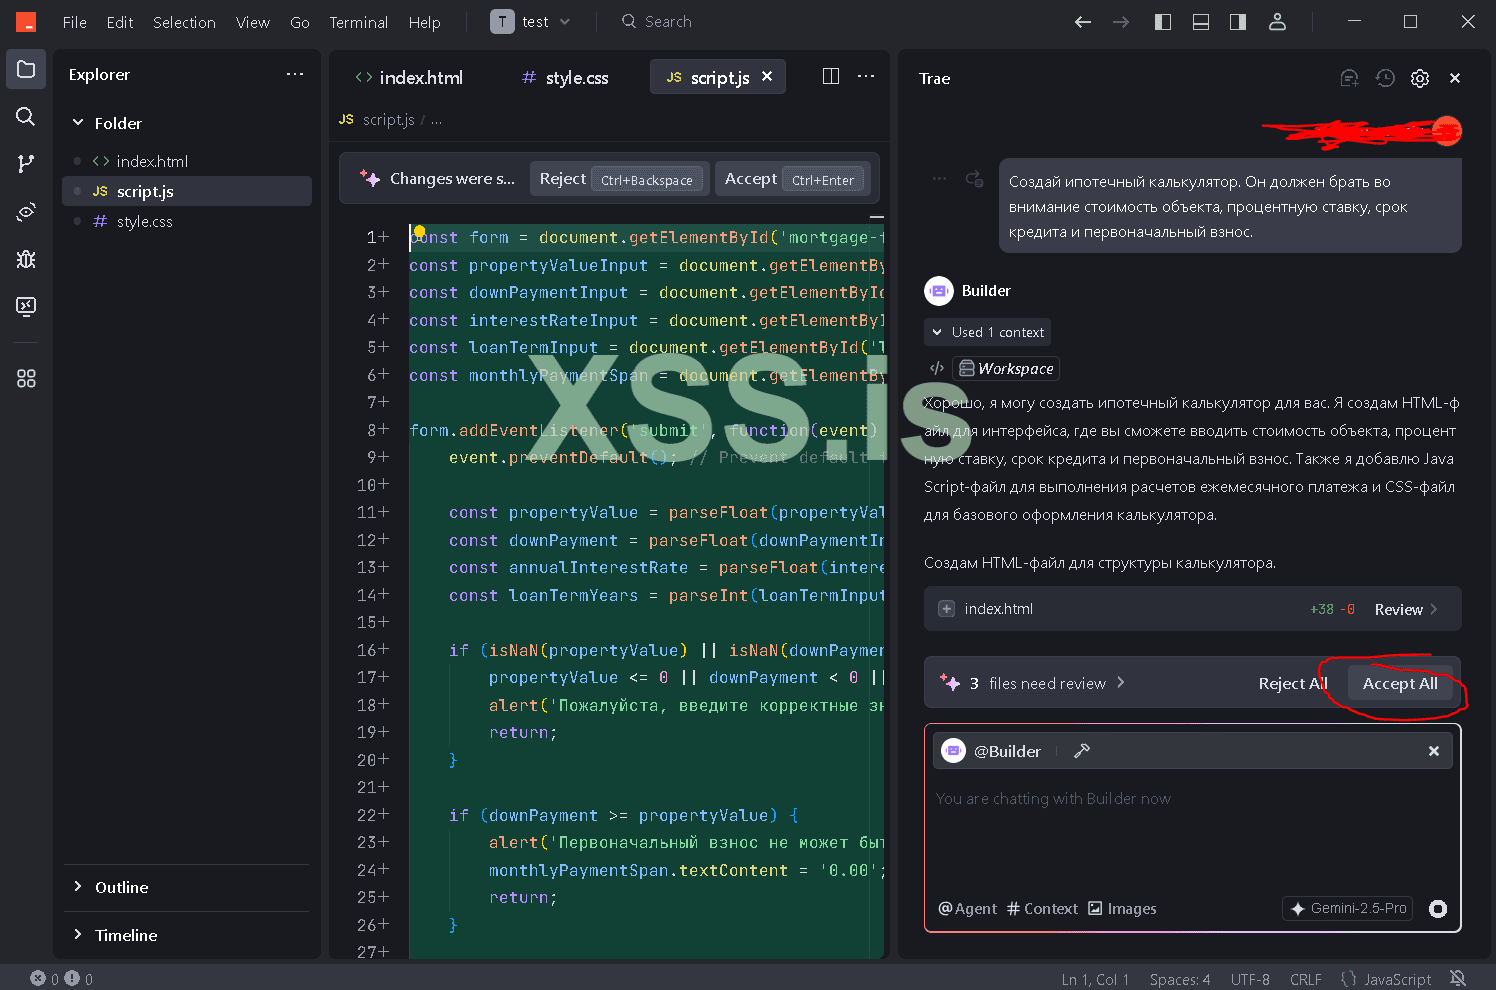
Task: Open chat history clock icon
Action: [1384, 78]
